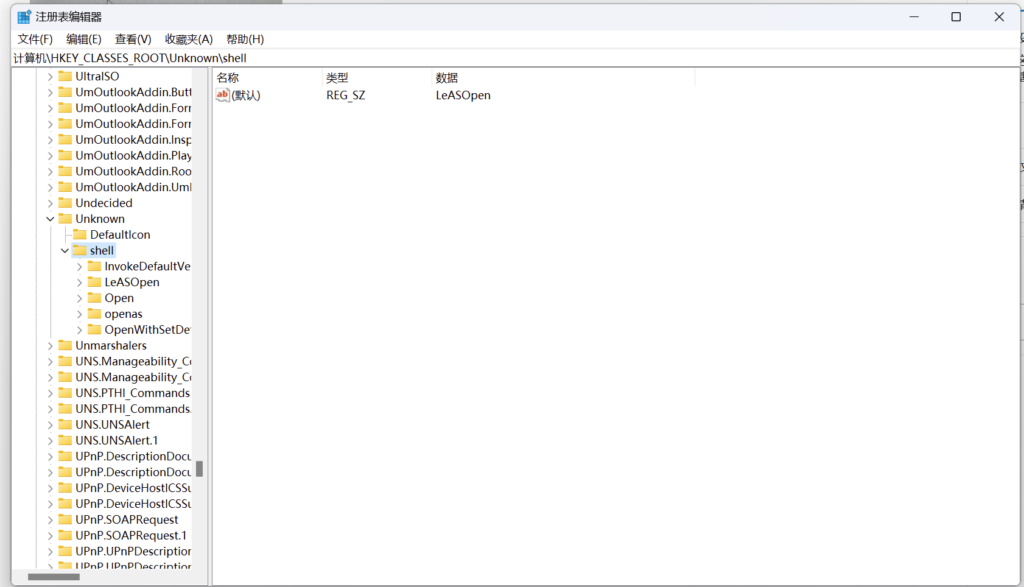Click the UltraISO folder icon
The width and height of the screenshot is (1024, 587).
[x=65, y=77]
